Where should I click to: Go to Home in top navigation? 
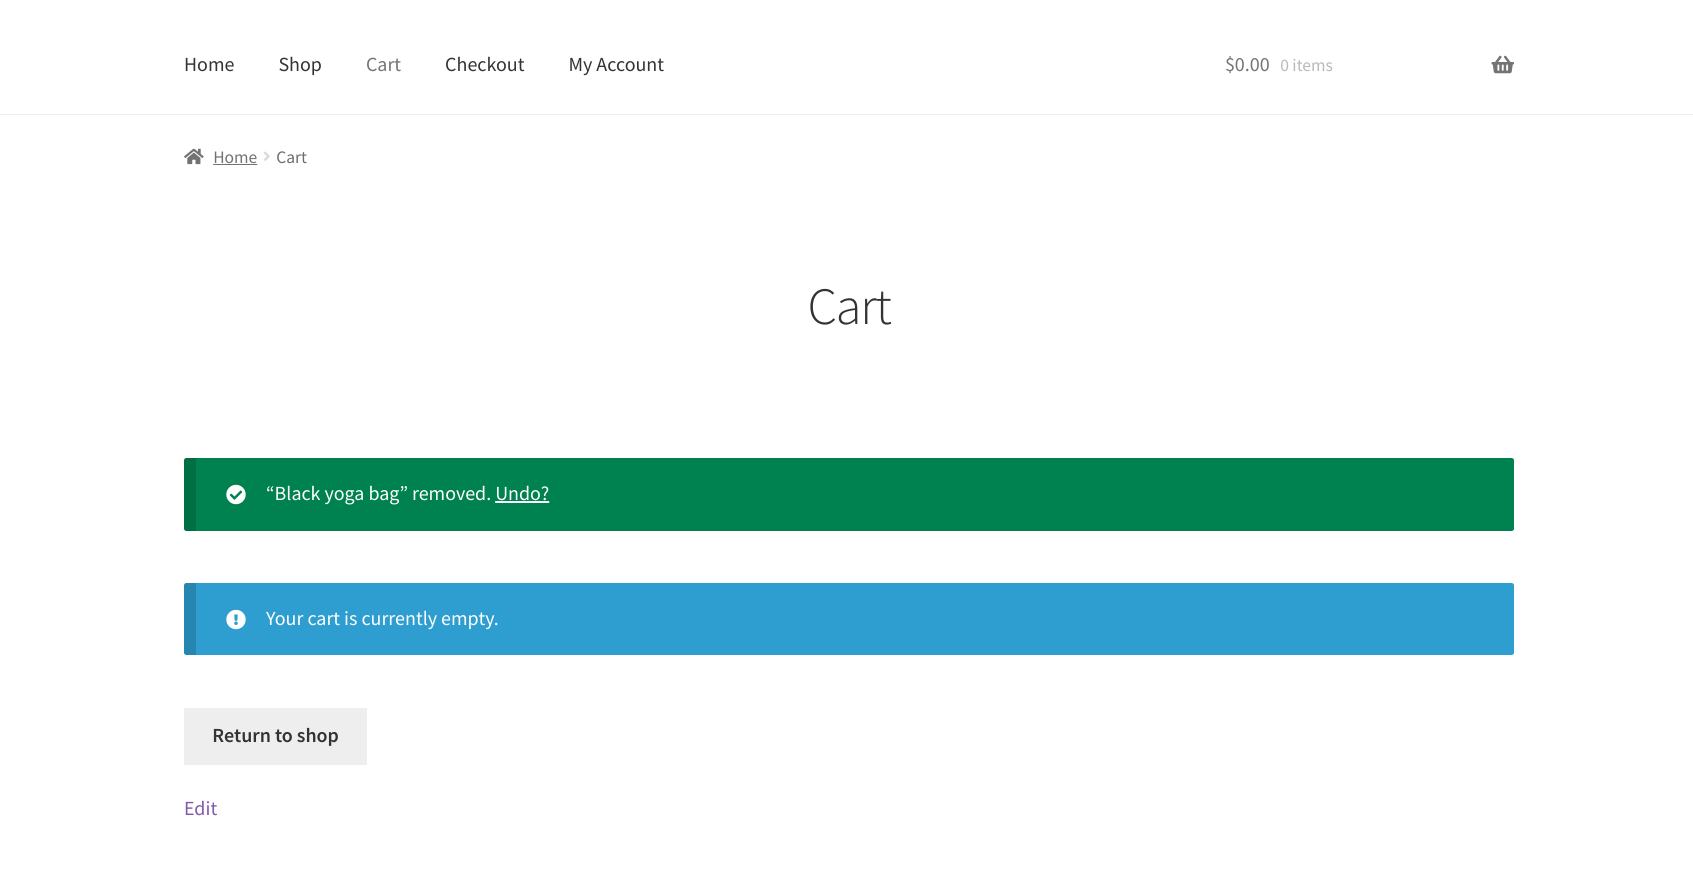[209, 65]
